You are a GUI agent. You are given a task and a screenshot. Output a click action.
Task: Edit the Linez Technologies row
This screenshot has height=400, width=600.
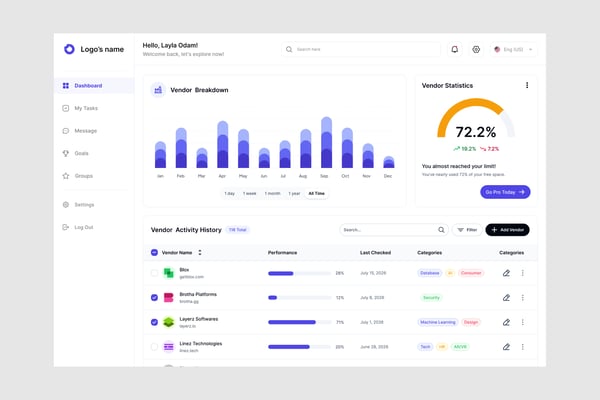click(x=506, y=347)
